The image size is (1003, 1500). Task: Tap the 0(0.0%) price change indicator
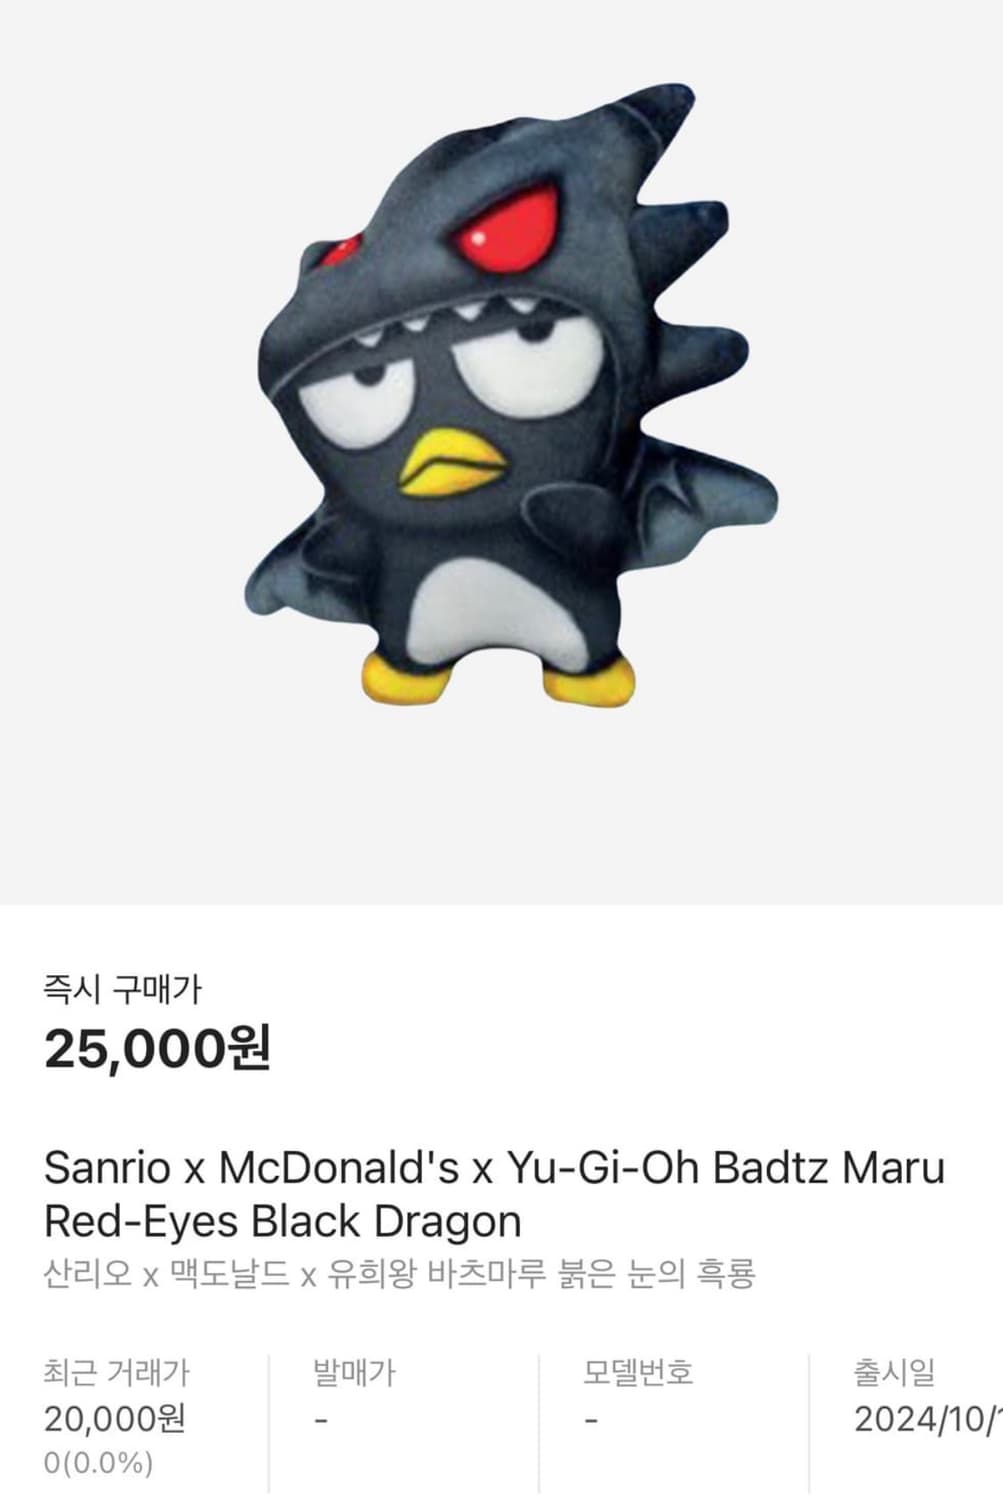98,1463
